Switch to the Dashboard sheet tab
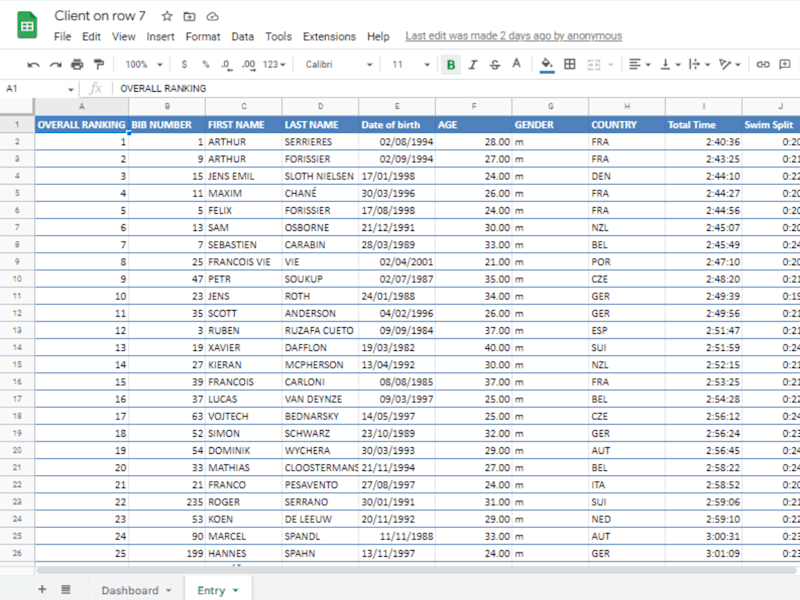Image resolution: width=800 pixels, height=600 pixels. [130, 590]
